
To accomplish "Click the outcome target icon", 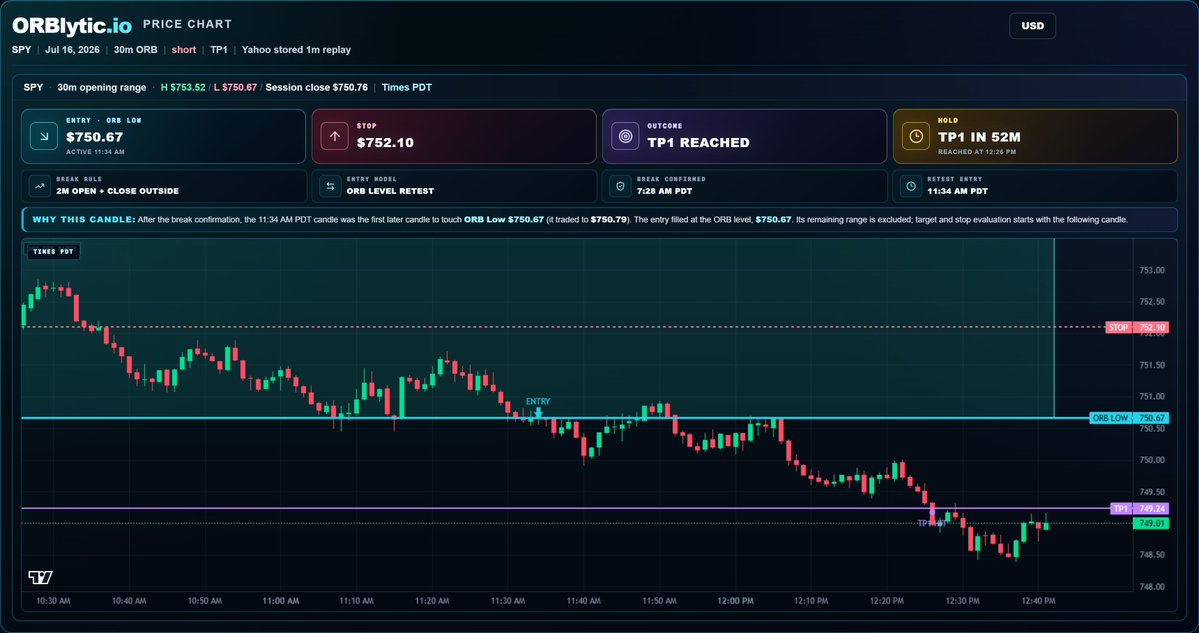I will click(625, 136).
